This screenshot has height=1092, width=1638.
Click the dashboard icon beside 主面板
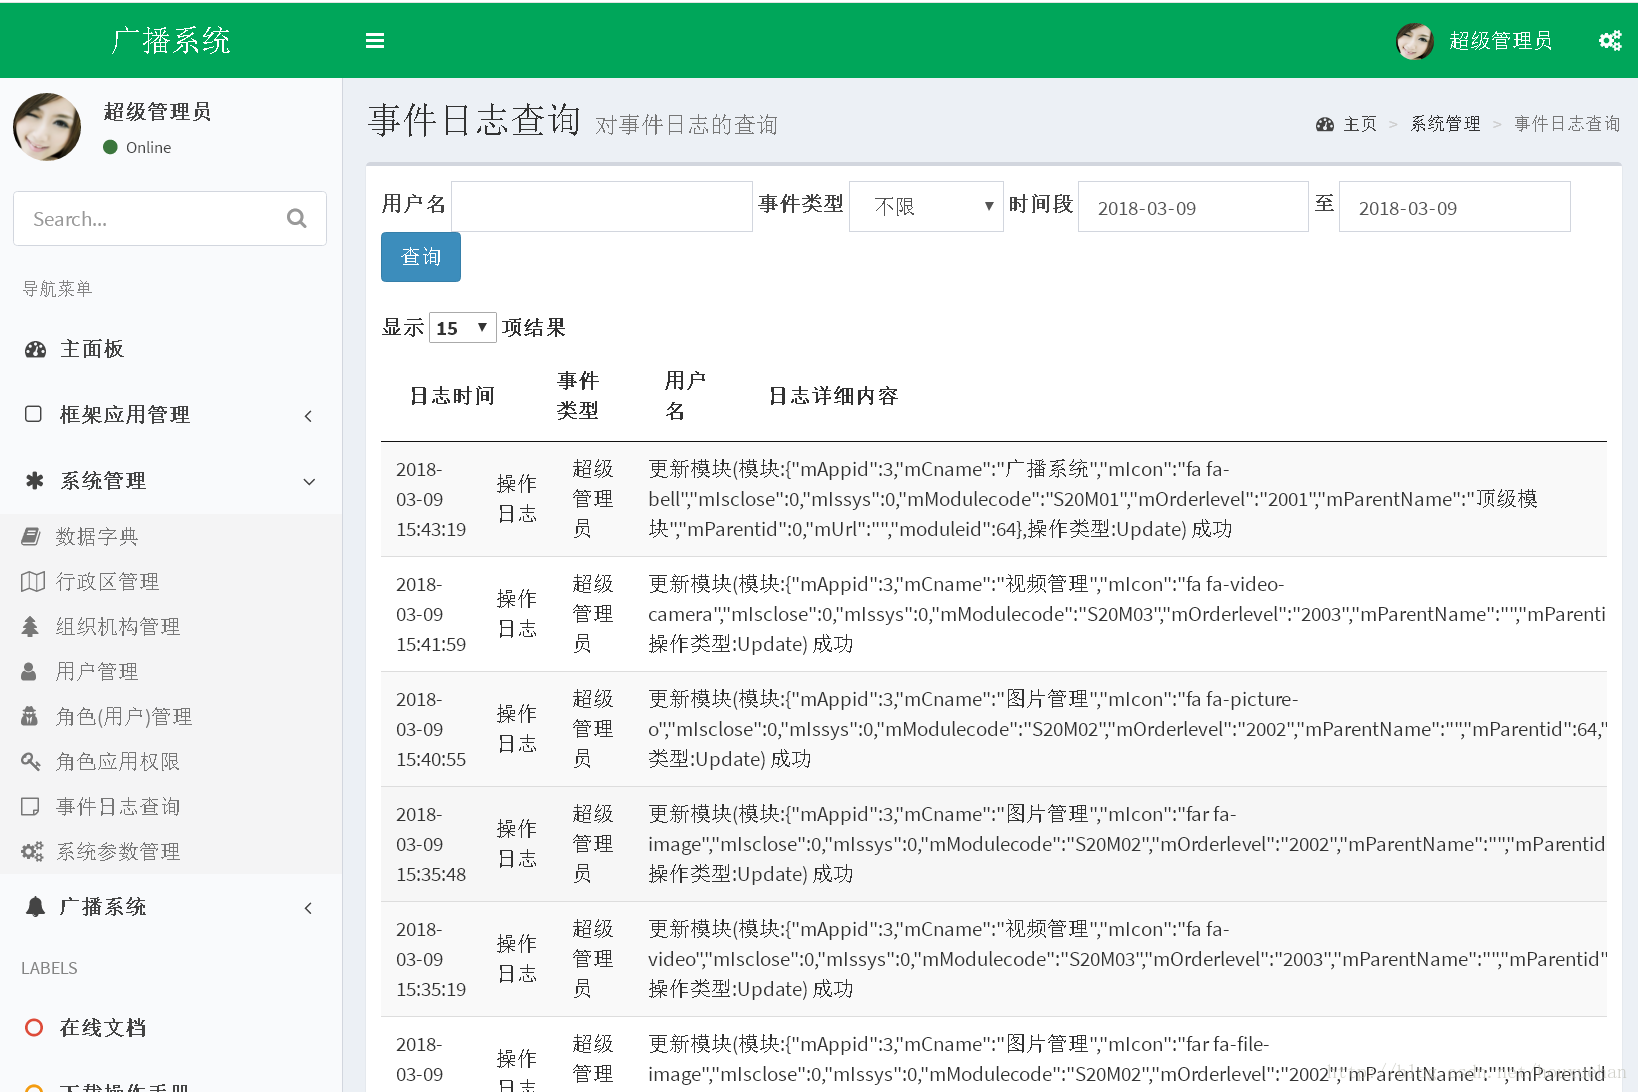(x=35, y=349)
